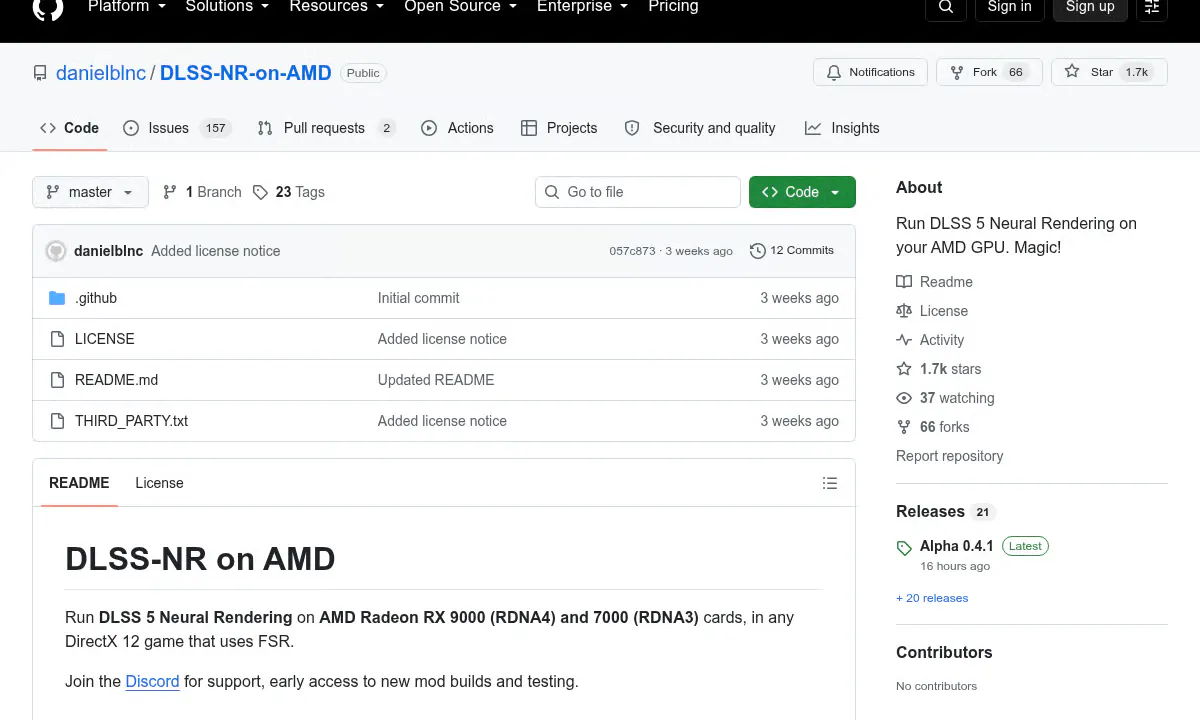The width and height of the screenshot is (1200, 720).
Task: Open the Discord link in README
Action: [x=152, y=681]
